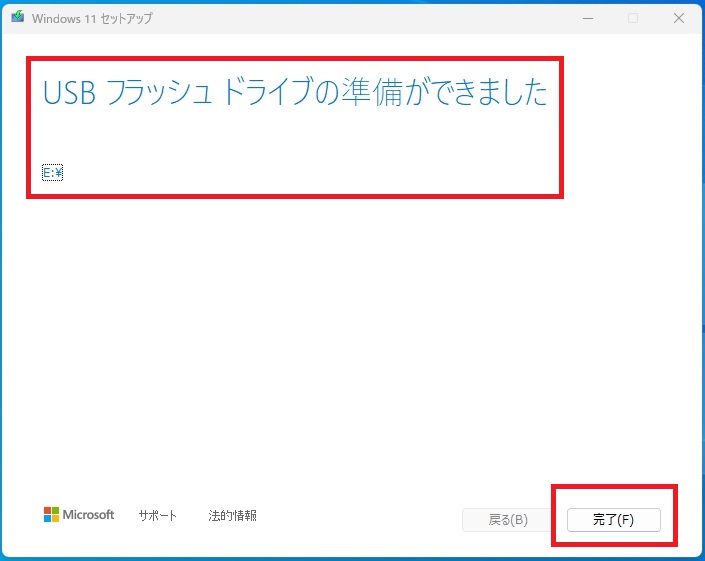Screen dimensions: 705x561
Task: Open the E:¥ drive link
Action: coord(53,172)
